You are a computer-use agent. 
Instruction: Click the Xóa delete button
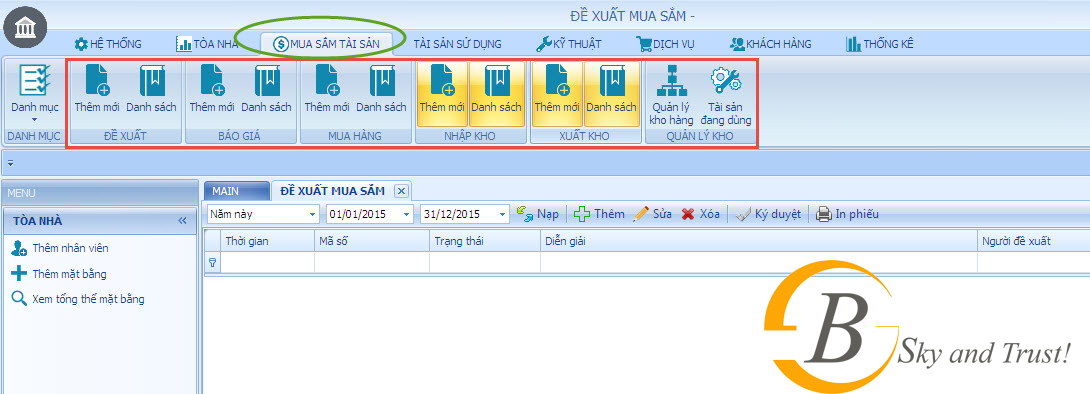coord(701,214)
